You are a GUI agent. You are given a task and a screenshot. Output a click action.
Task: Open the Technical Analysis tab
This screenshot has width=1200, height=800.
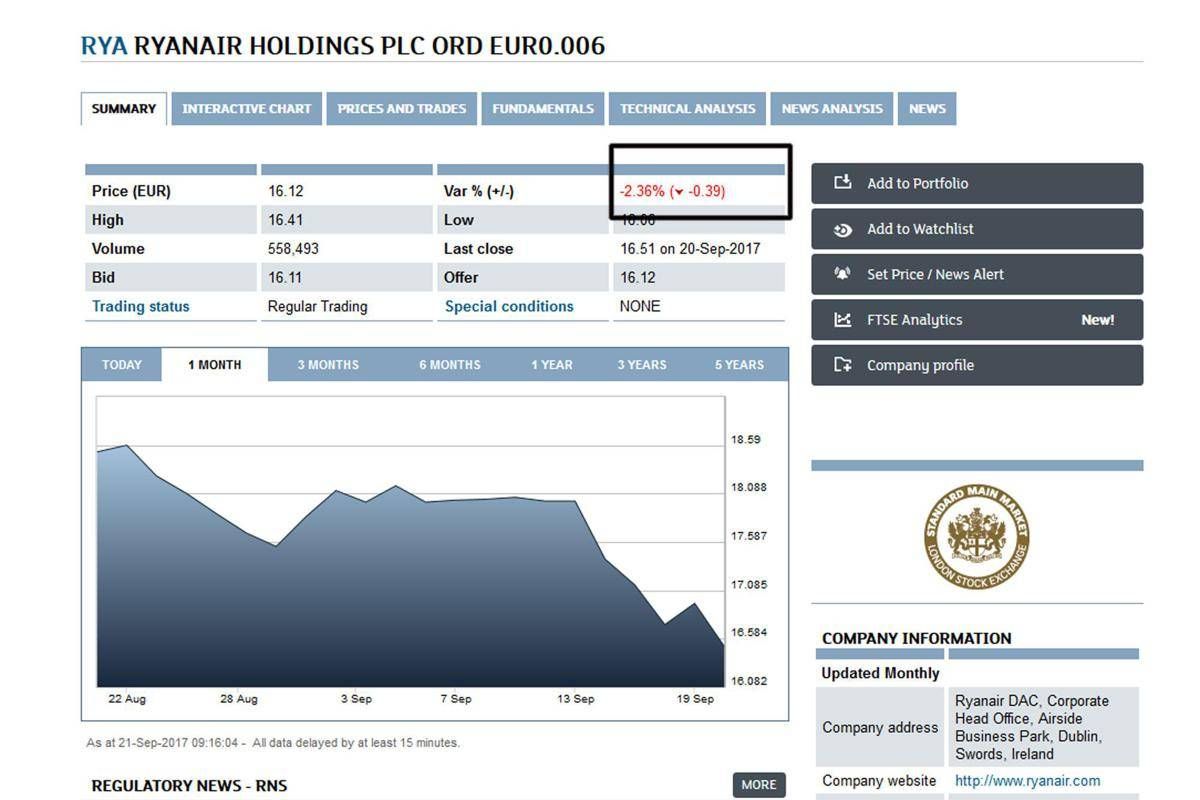pos(688,109)
